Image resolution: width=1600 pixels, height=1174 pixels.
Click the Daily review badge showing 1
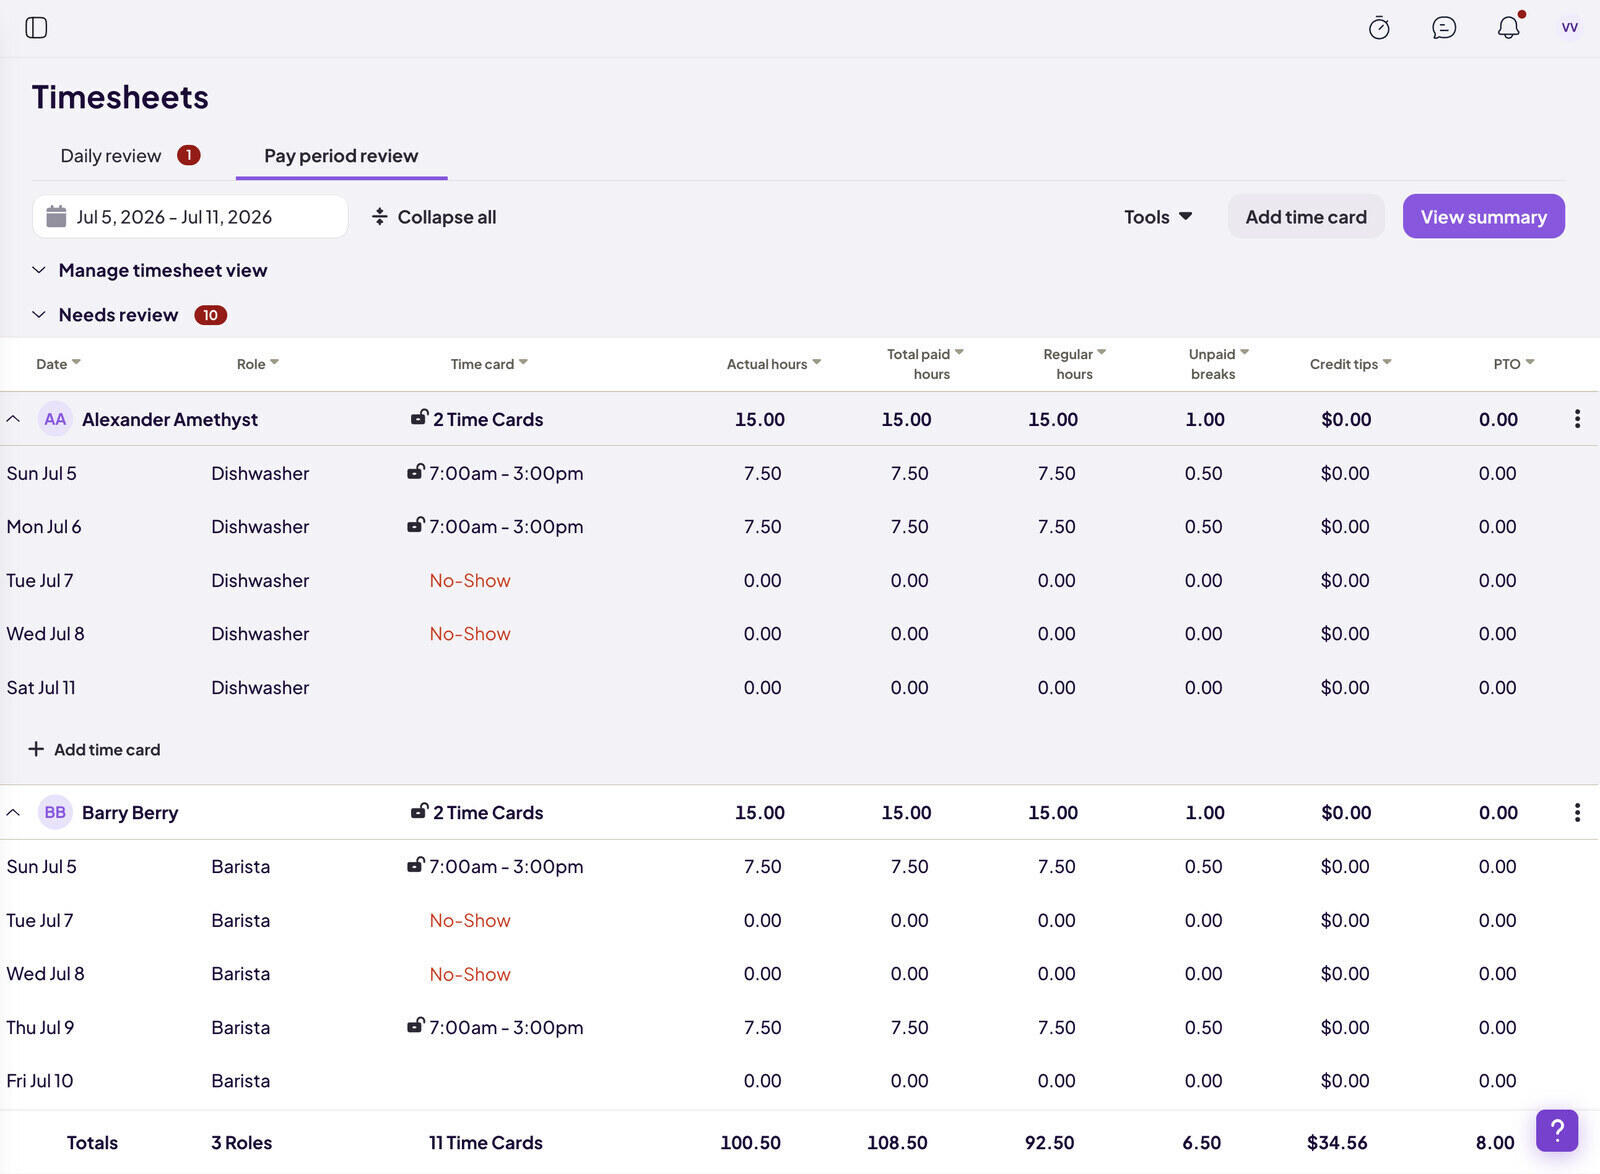(188, 155)
